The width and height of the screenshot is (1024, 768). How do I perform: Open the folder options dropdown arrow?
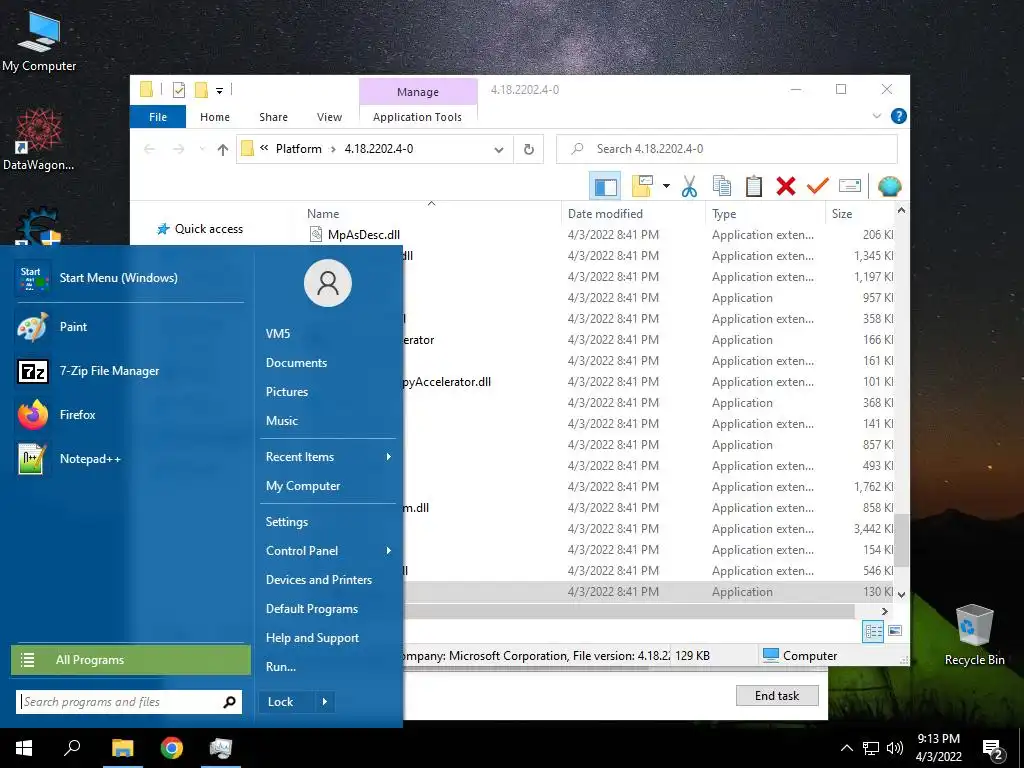pyautogui.click(x=666, y=187)
